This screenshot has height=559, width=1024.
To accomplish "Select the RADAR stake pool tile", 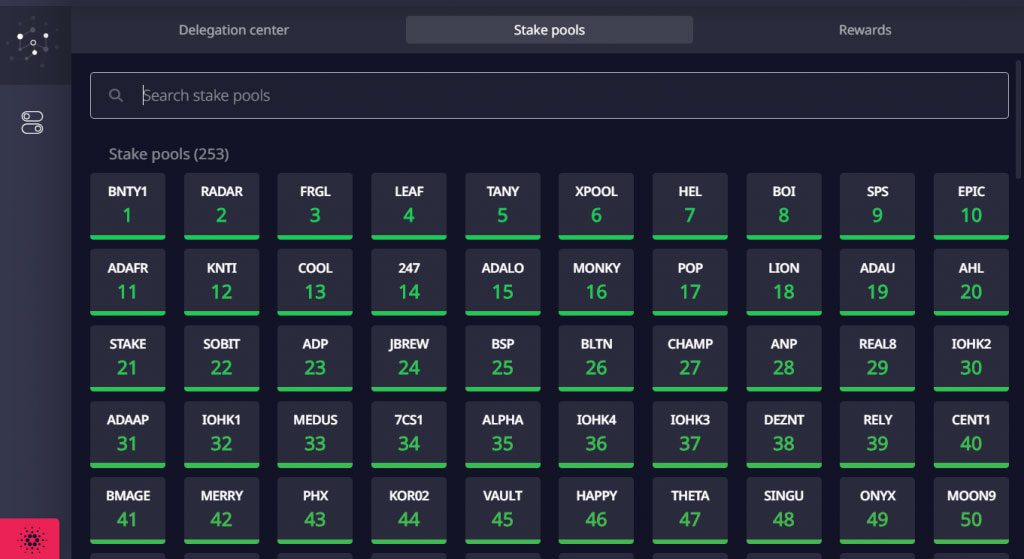I will [221, 206].
